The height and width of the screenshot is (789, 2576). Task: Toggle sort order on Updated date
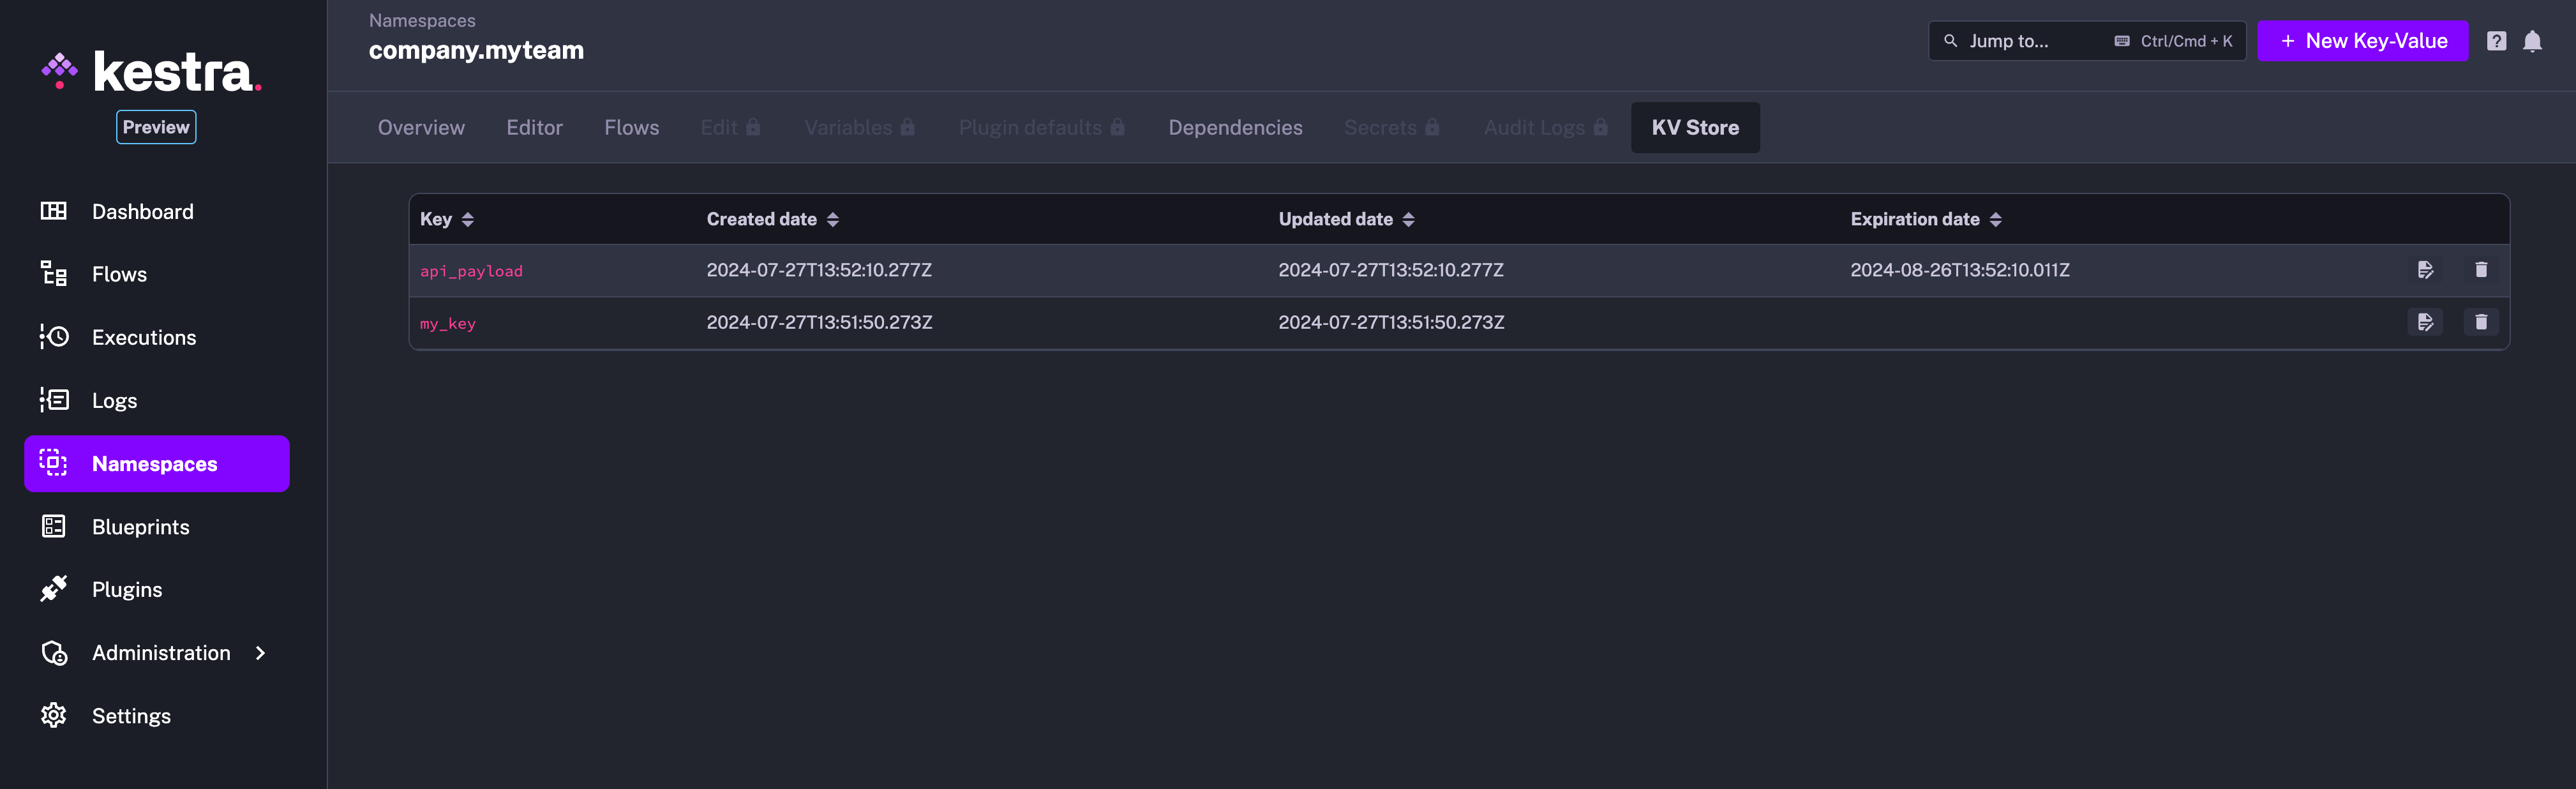(1346, 219)
